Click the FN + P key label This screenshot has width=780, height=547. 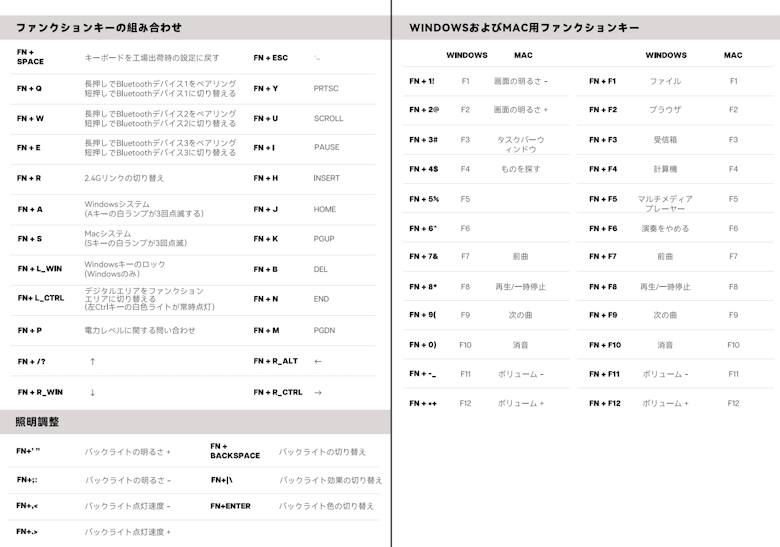[30, 330]
